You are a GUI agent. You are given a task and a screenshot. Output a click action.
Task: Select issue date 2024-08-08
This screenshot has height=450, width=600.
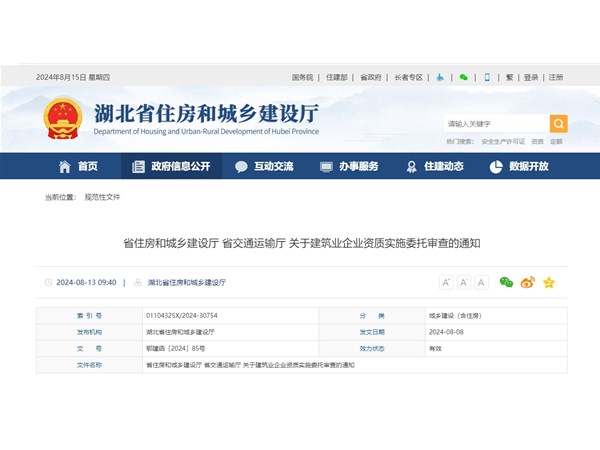446,332
